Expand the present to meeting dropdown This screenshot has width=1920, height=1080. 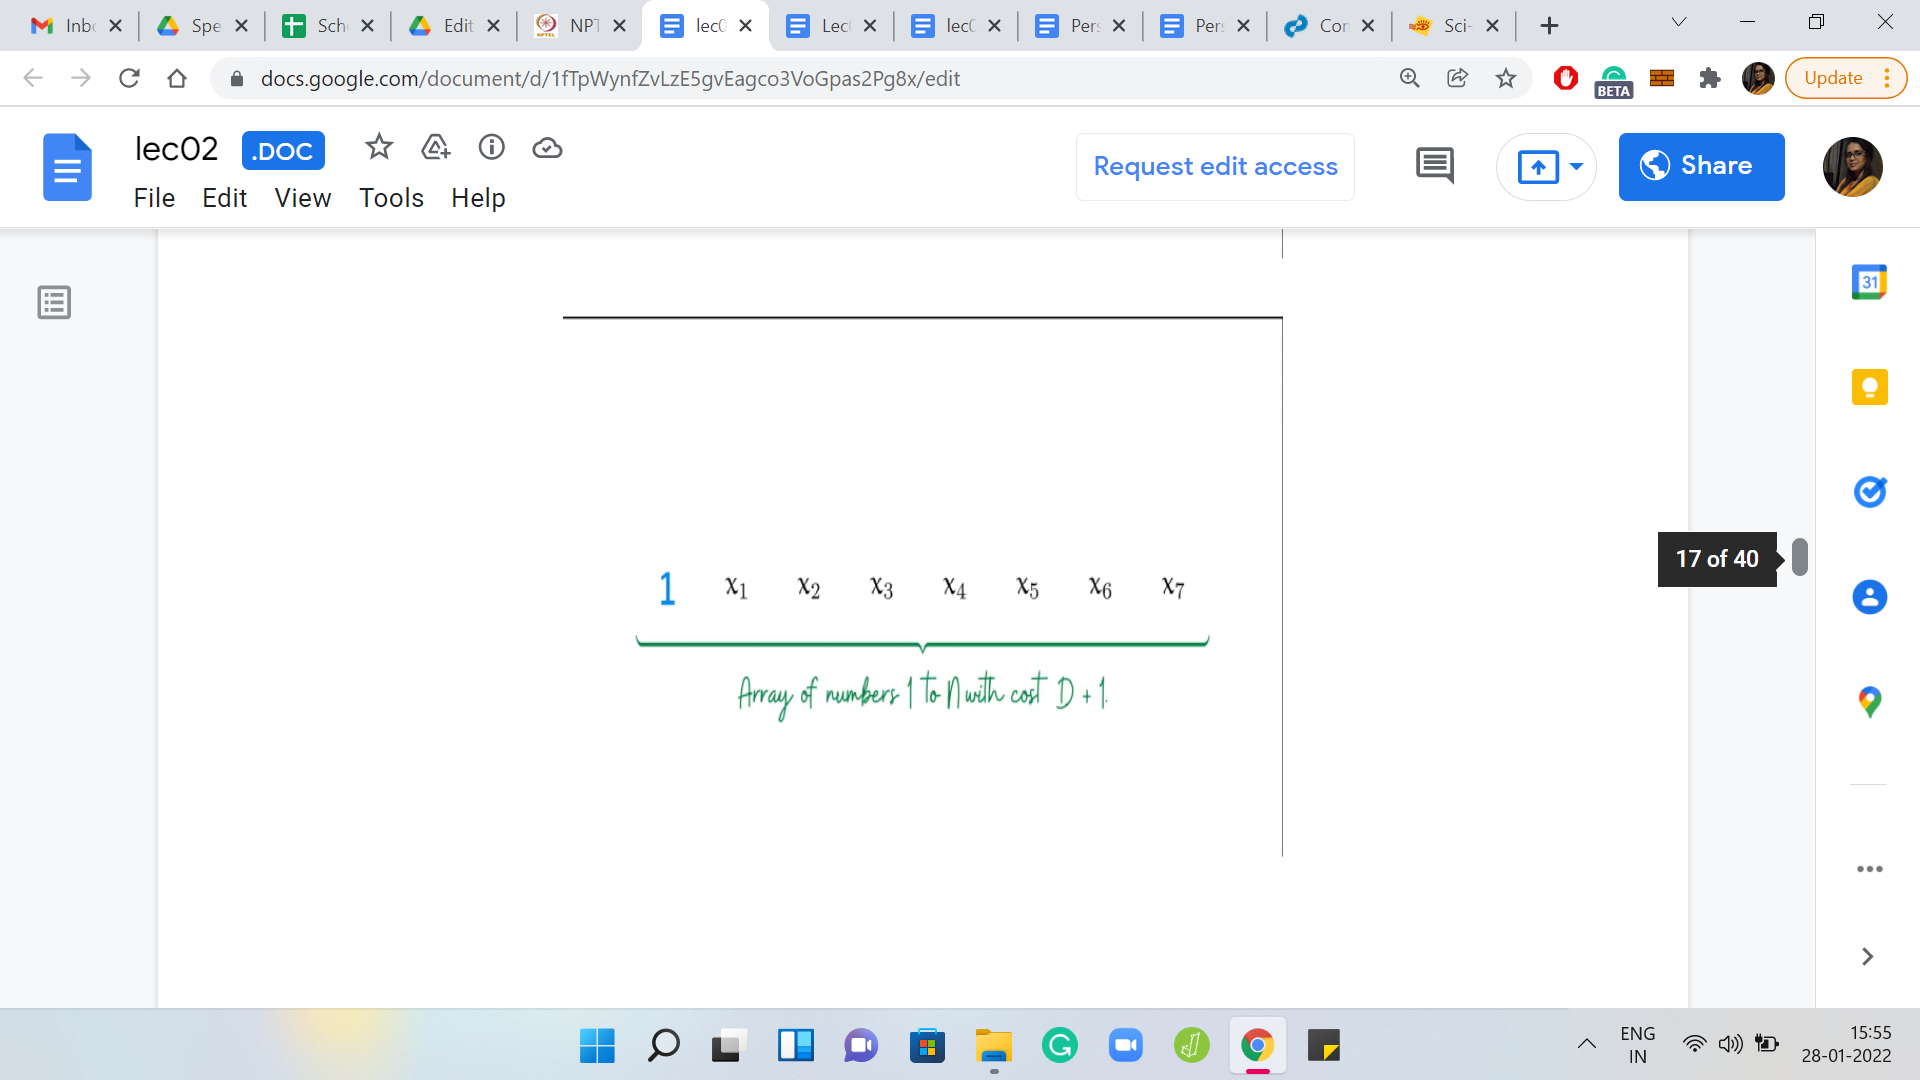[x=1577, y=167]
